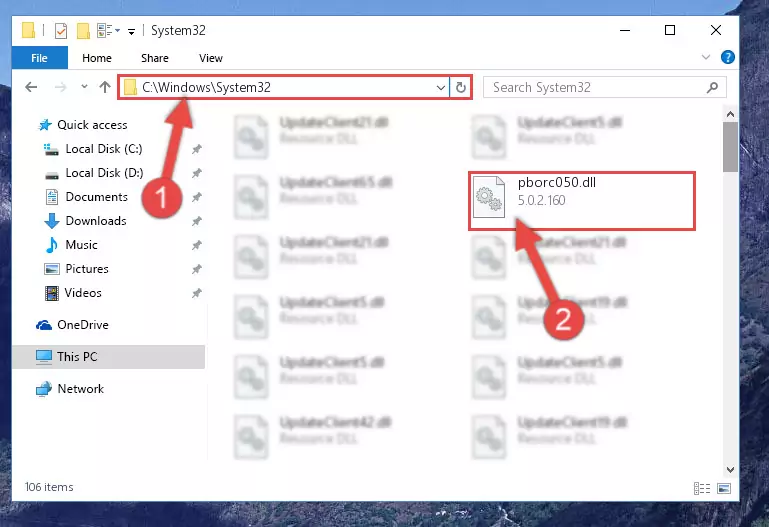The width and height of the screenshot is (769, 527).
Task: Click the address bar showing C:\Windows\System32
Action: point(283,87)
